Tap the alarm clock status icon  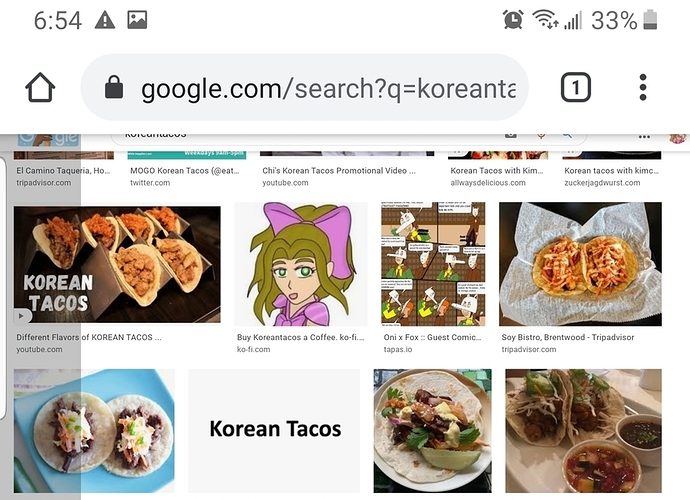click(x=513, y=20)
